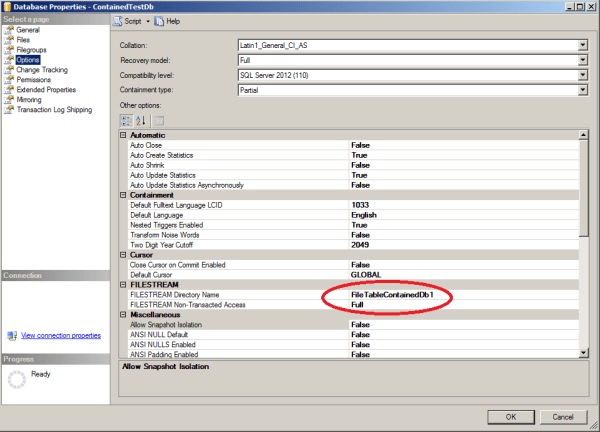
Task: Click the Help toolbar icon
Action: 159,21
